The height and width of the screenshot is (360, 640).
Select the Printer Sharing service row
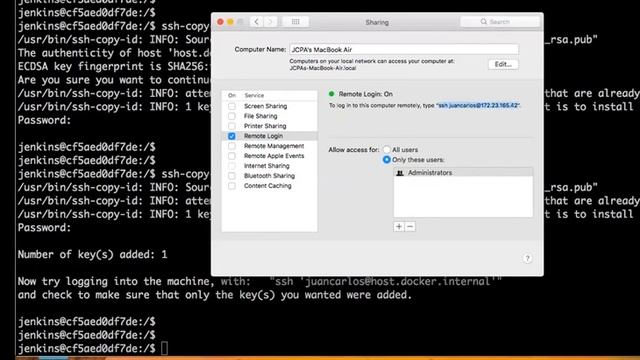(269, 126)
